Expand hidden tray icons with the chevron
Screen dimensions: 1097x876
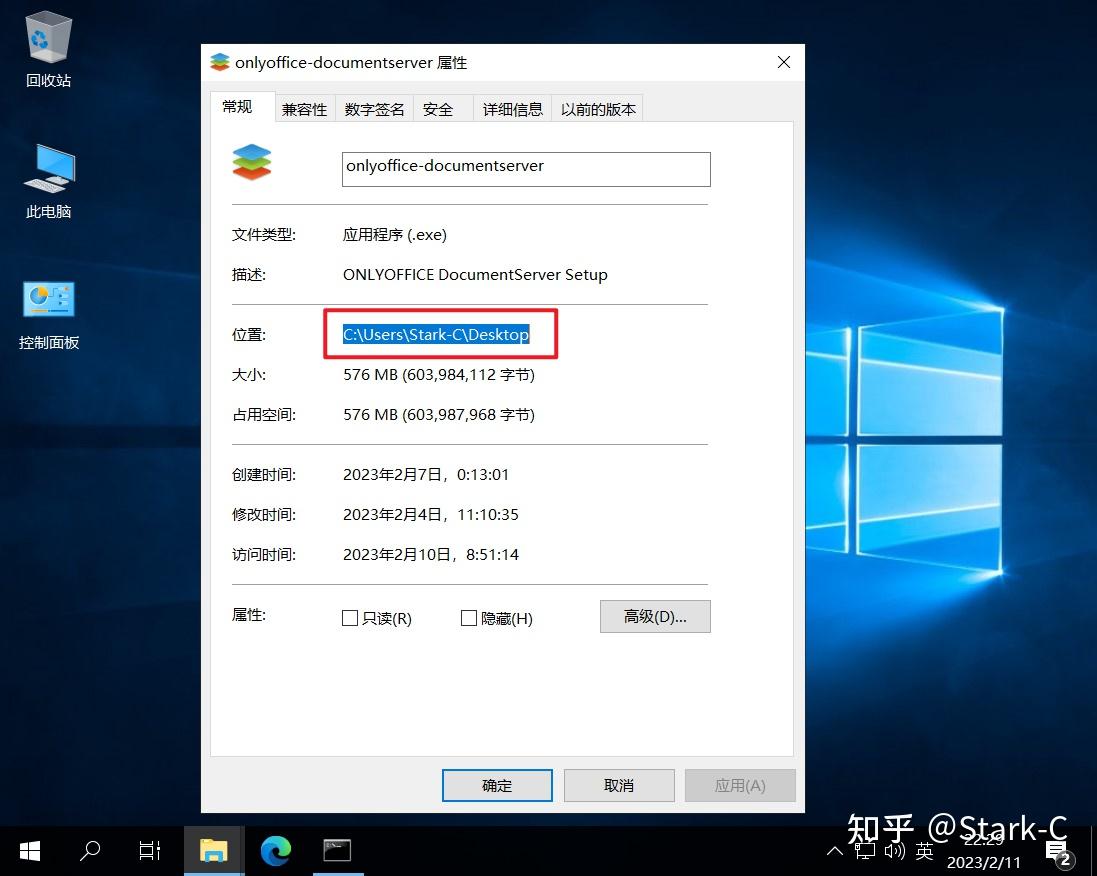pyautogui.click(x=834, y=851)
